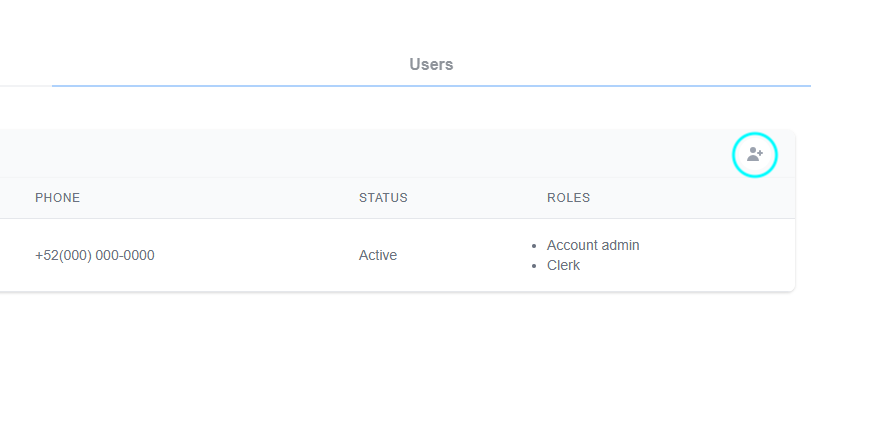Select the STATUS column header
This screenshot has width=880, height=435.
pos(383,198)
